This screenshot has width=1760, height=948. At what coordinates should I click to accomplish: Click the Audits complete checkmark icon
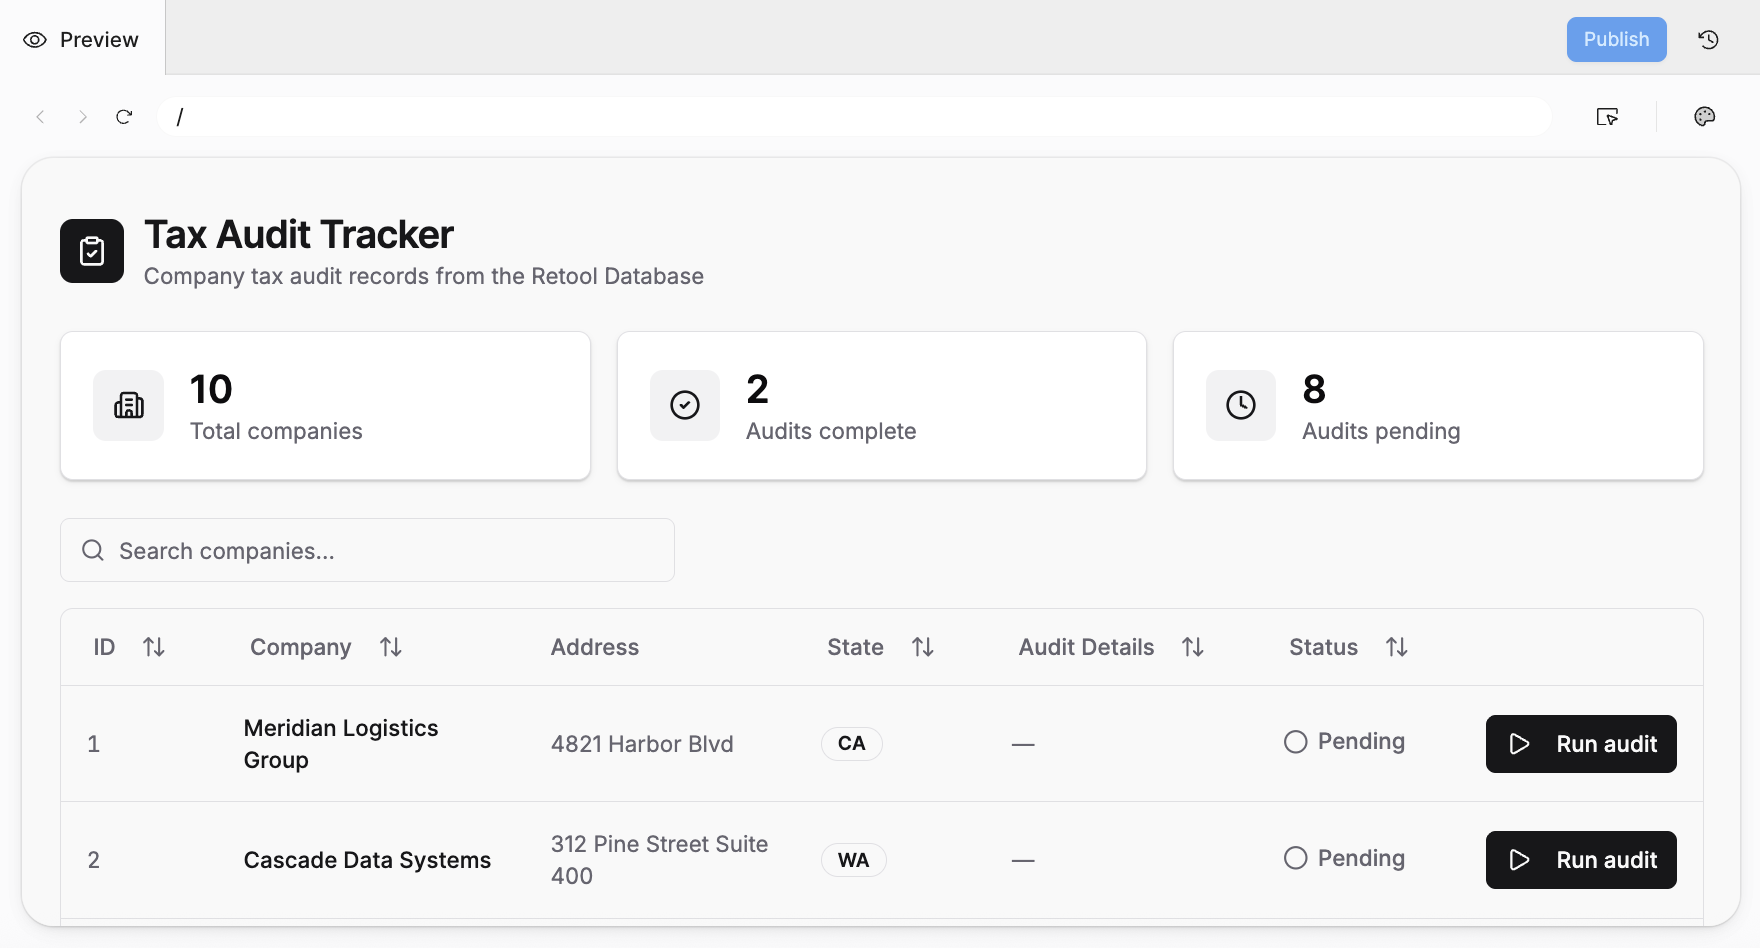[x=685, y=405]
